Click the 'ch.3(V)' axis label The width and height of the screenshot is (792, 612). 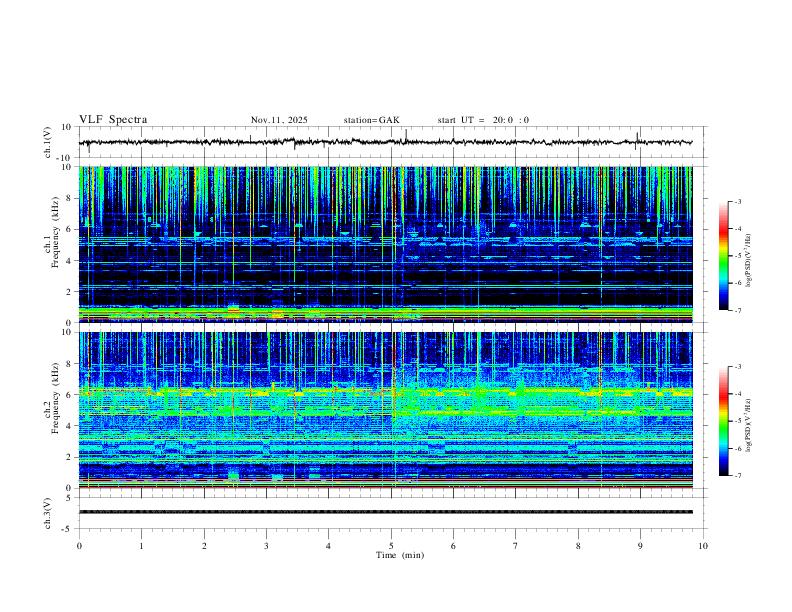[48, 514]
